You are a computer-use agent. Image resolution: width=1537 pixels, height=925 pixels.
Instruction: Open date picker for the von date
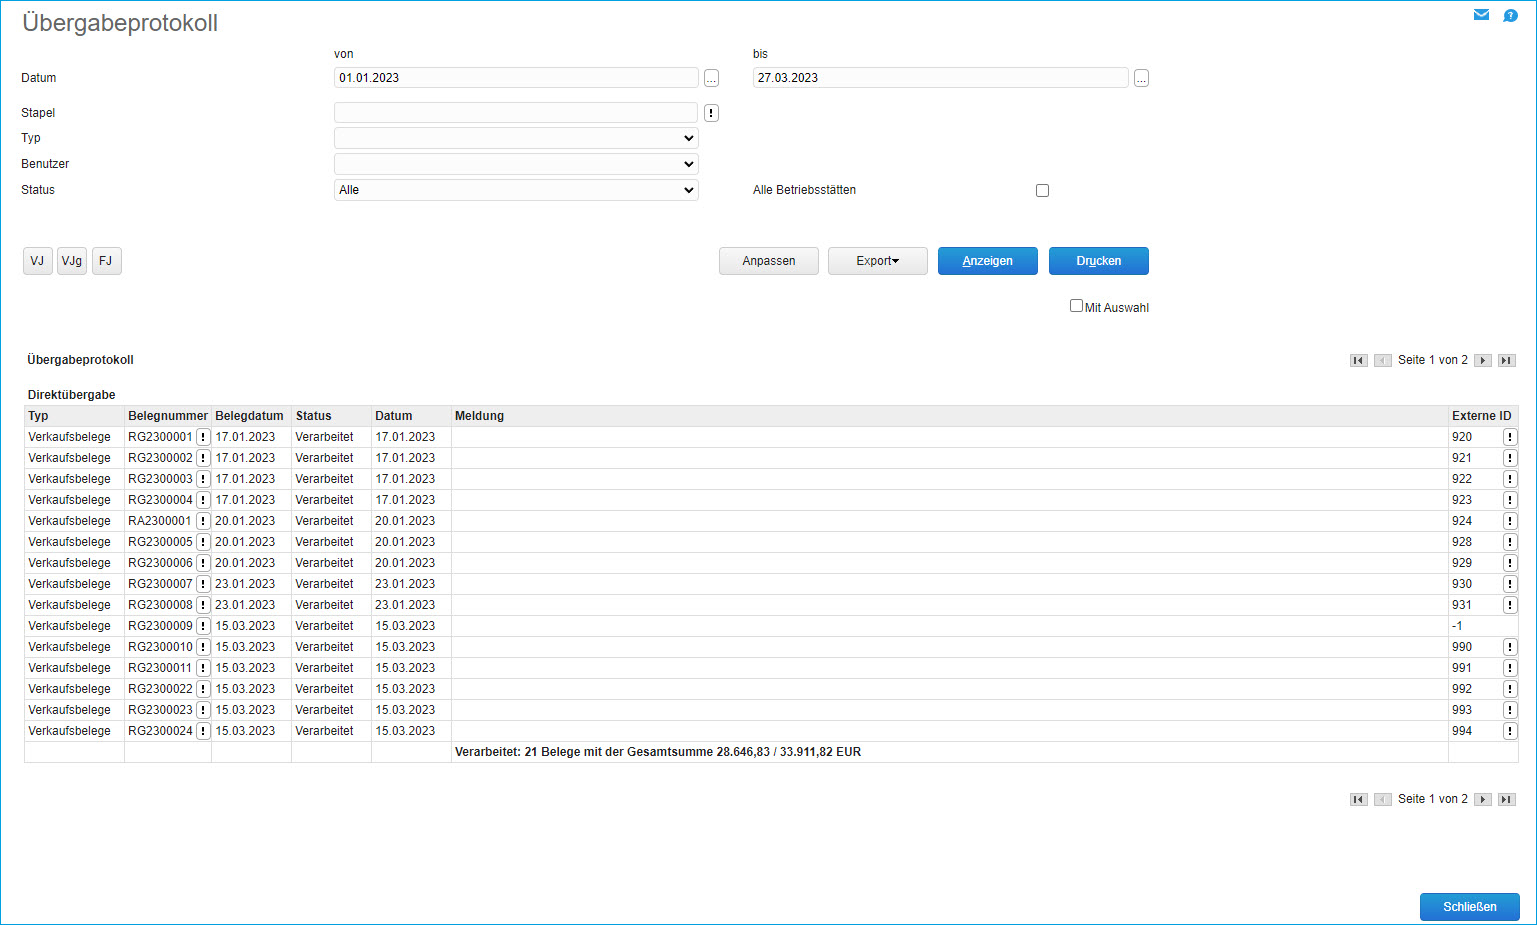711,78
